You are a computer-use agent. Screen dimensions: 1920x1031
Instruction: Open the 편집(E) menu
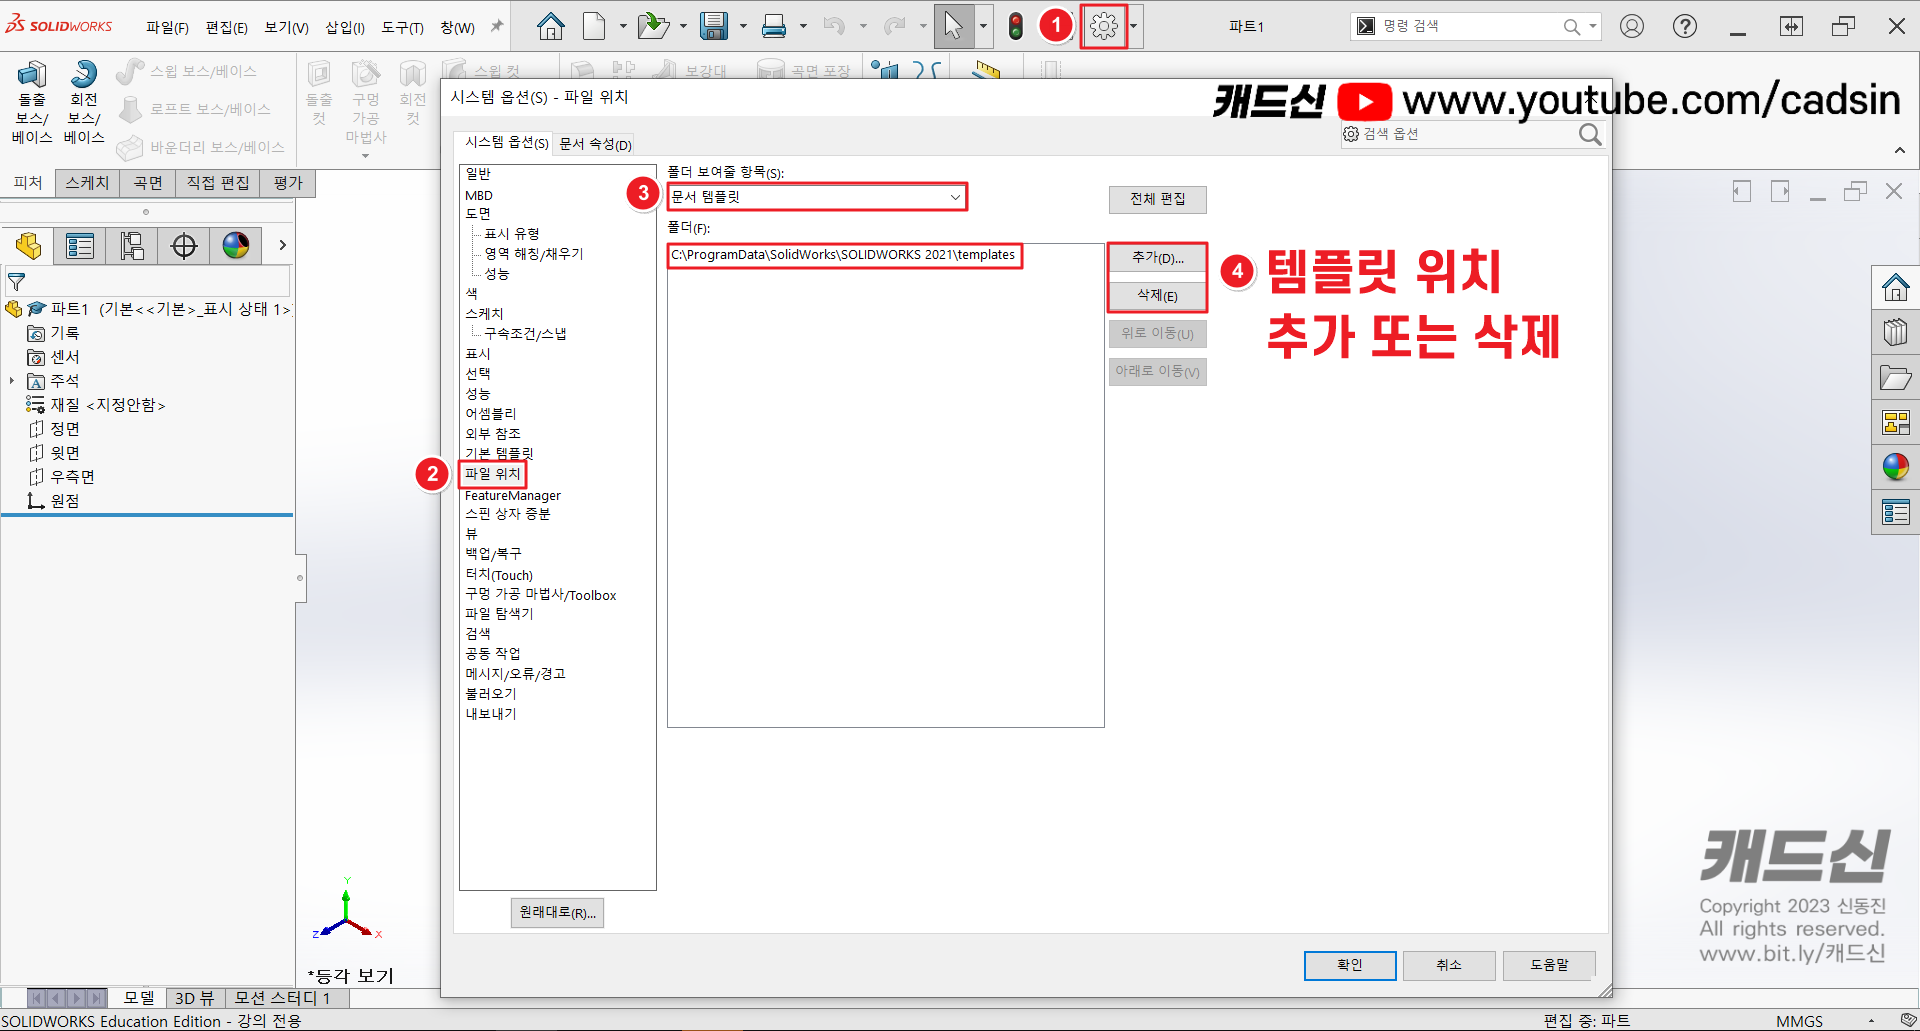click(x=226, y=27)
